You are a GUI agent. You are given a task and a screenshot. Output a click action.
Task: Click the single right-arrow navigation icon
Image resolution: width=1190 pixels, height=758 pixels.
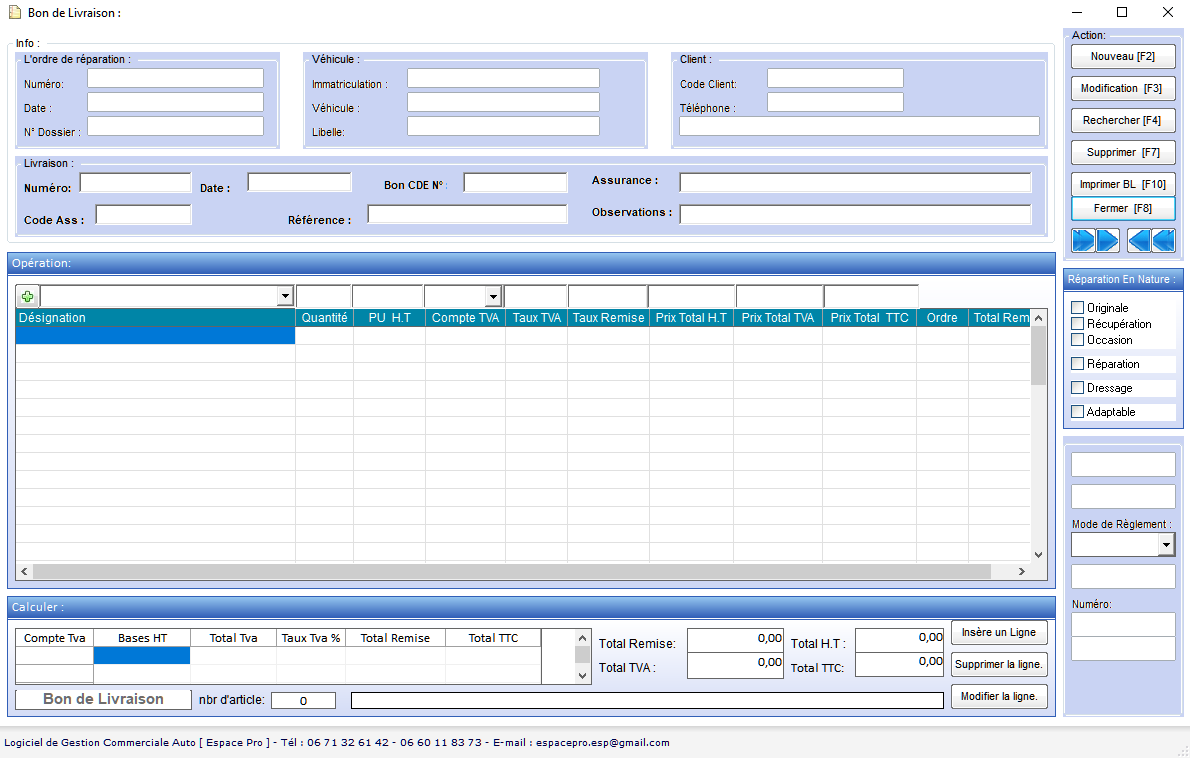pos(1108,241)
